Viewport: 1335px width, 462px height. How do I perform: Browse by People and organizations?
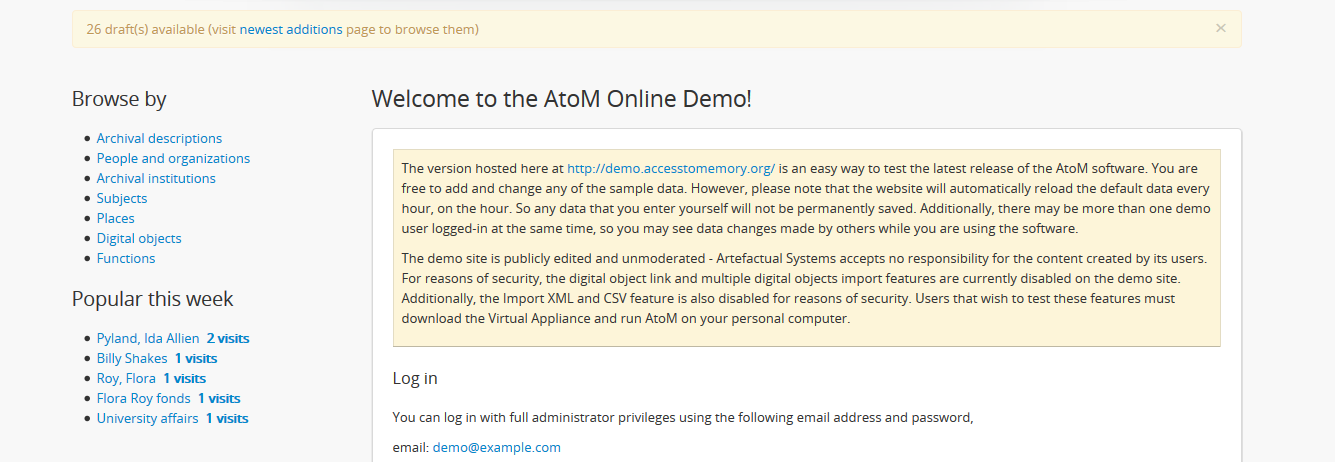[x=173, y=158]
